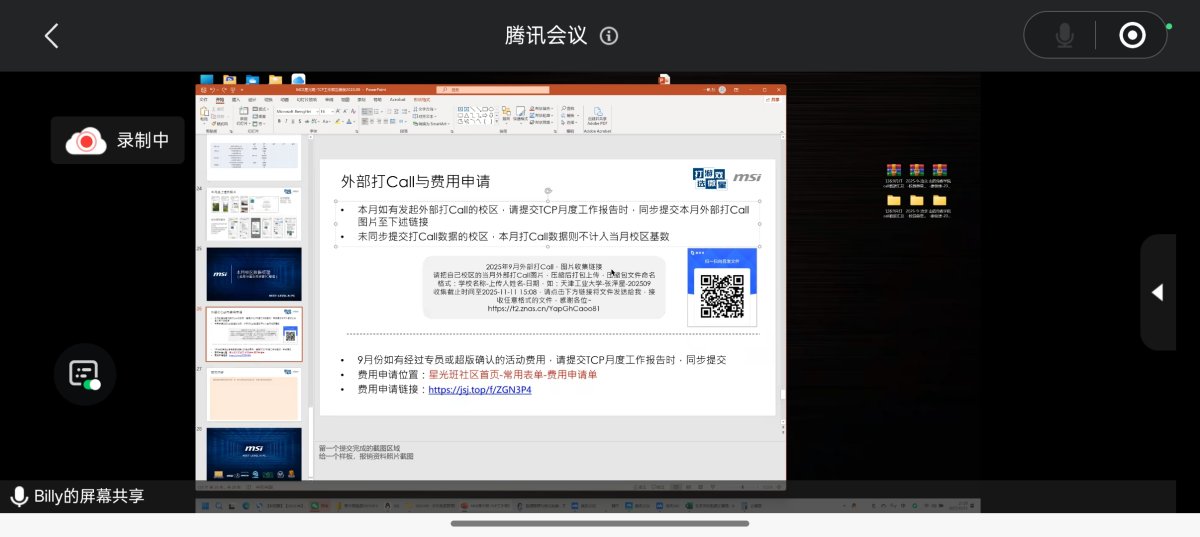Tap the circular target icon at top right
The width and height of the screenshot is (1200, 537).
[1131, 36]
